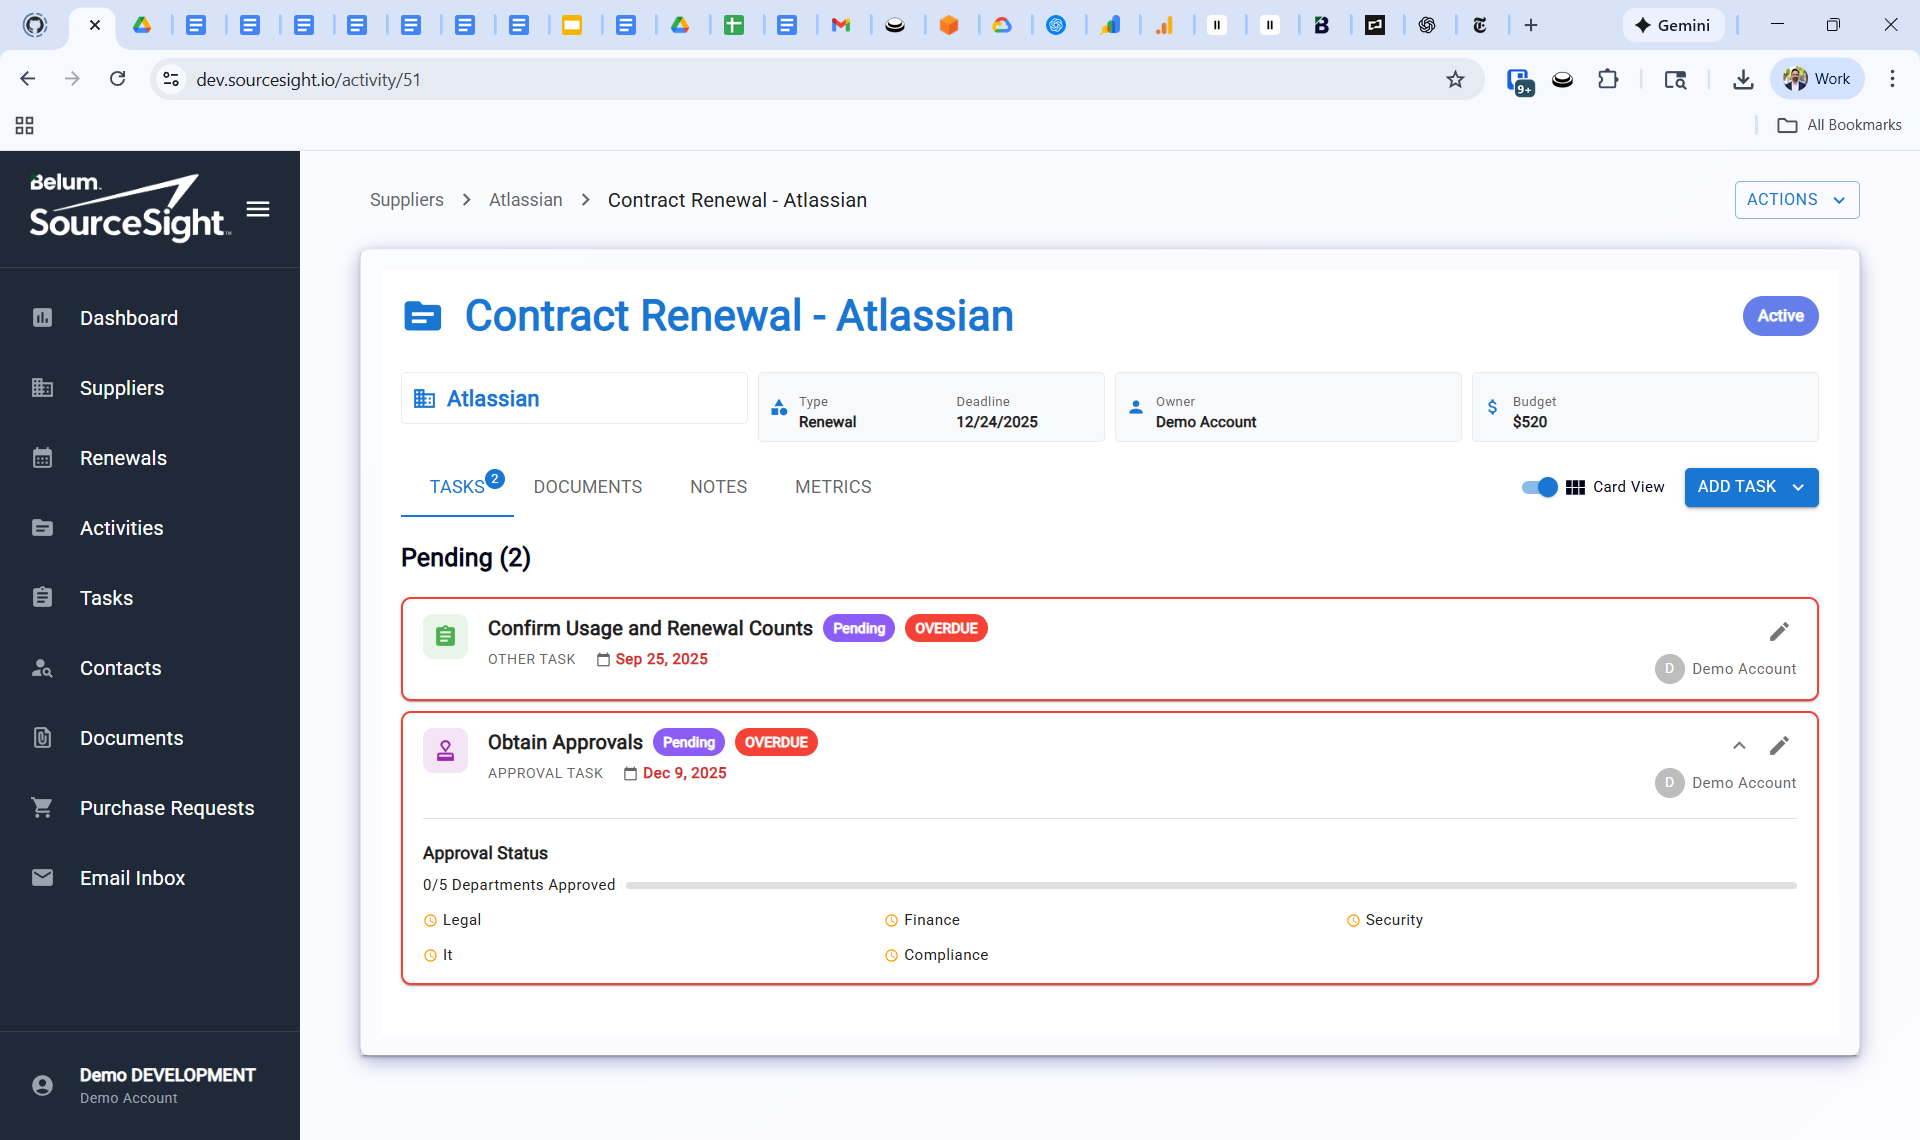Screen dimensions: 1920x1140
Task: Click the Card View grid icon
Action: click(x=1575, y=487)
